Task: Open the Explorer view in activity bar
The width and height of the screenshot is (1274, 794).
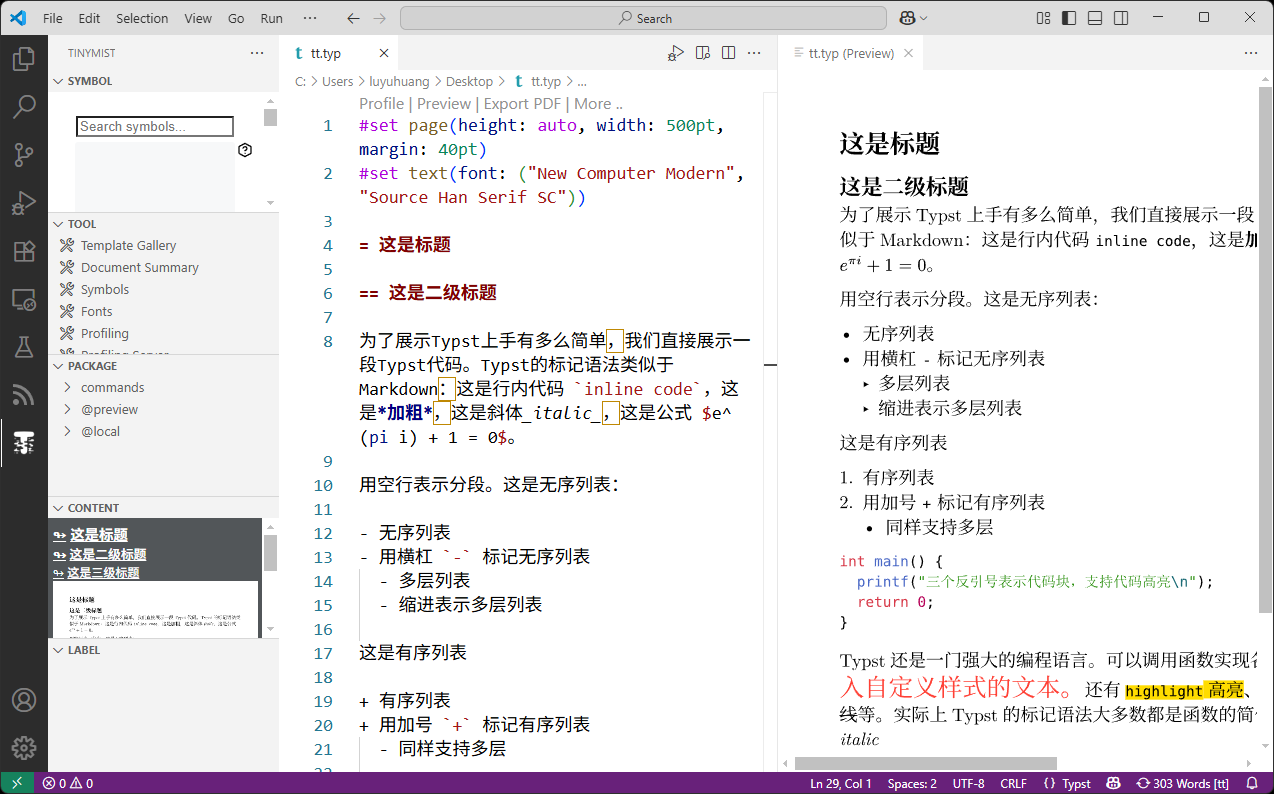Action: [x=24, y=60]
